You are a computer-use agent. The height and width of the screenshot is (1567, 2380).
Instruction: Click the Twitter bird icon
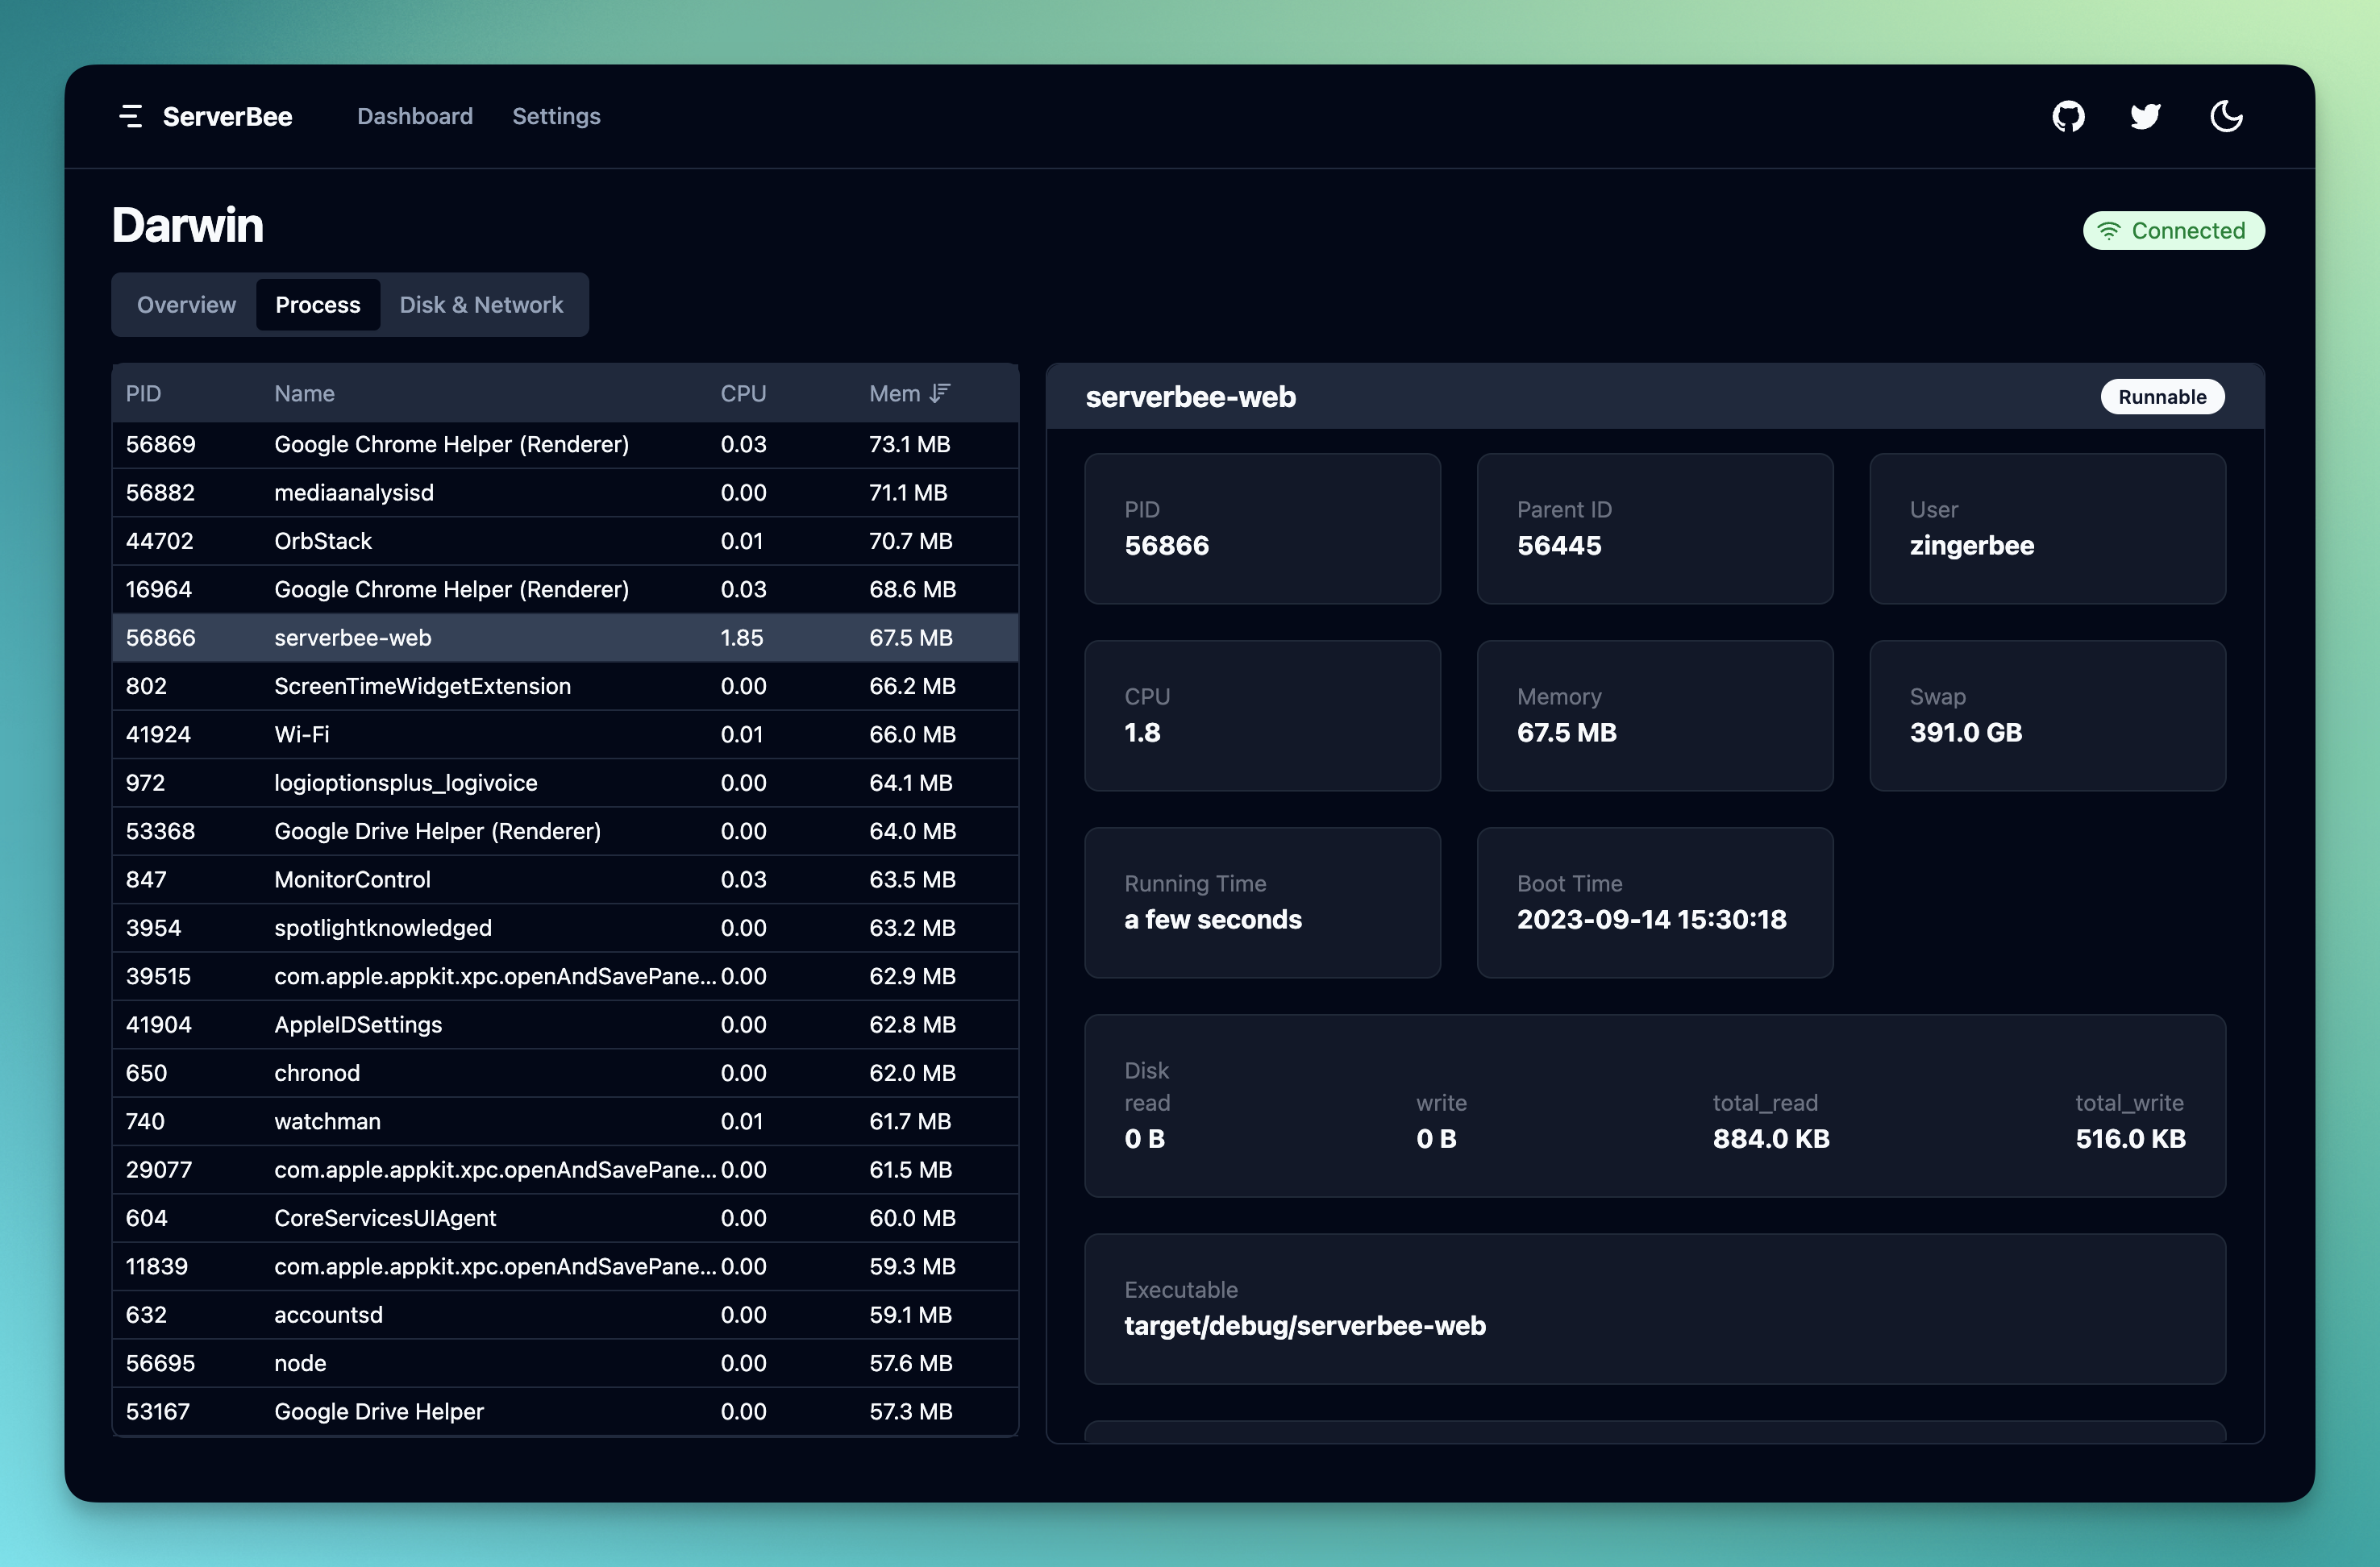click(2145, 116)
